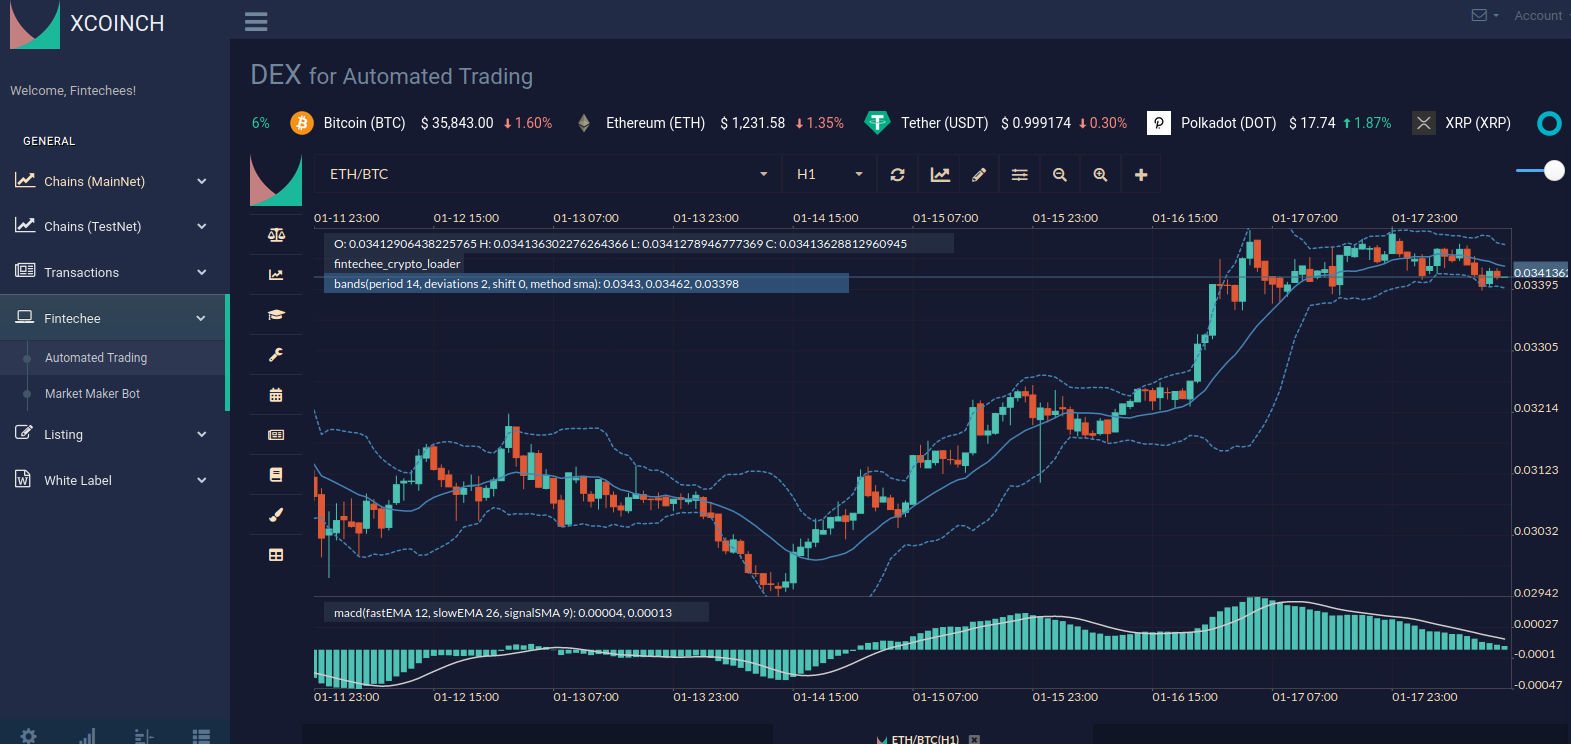Click the pencil drawing tool icon

[979, 175]
